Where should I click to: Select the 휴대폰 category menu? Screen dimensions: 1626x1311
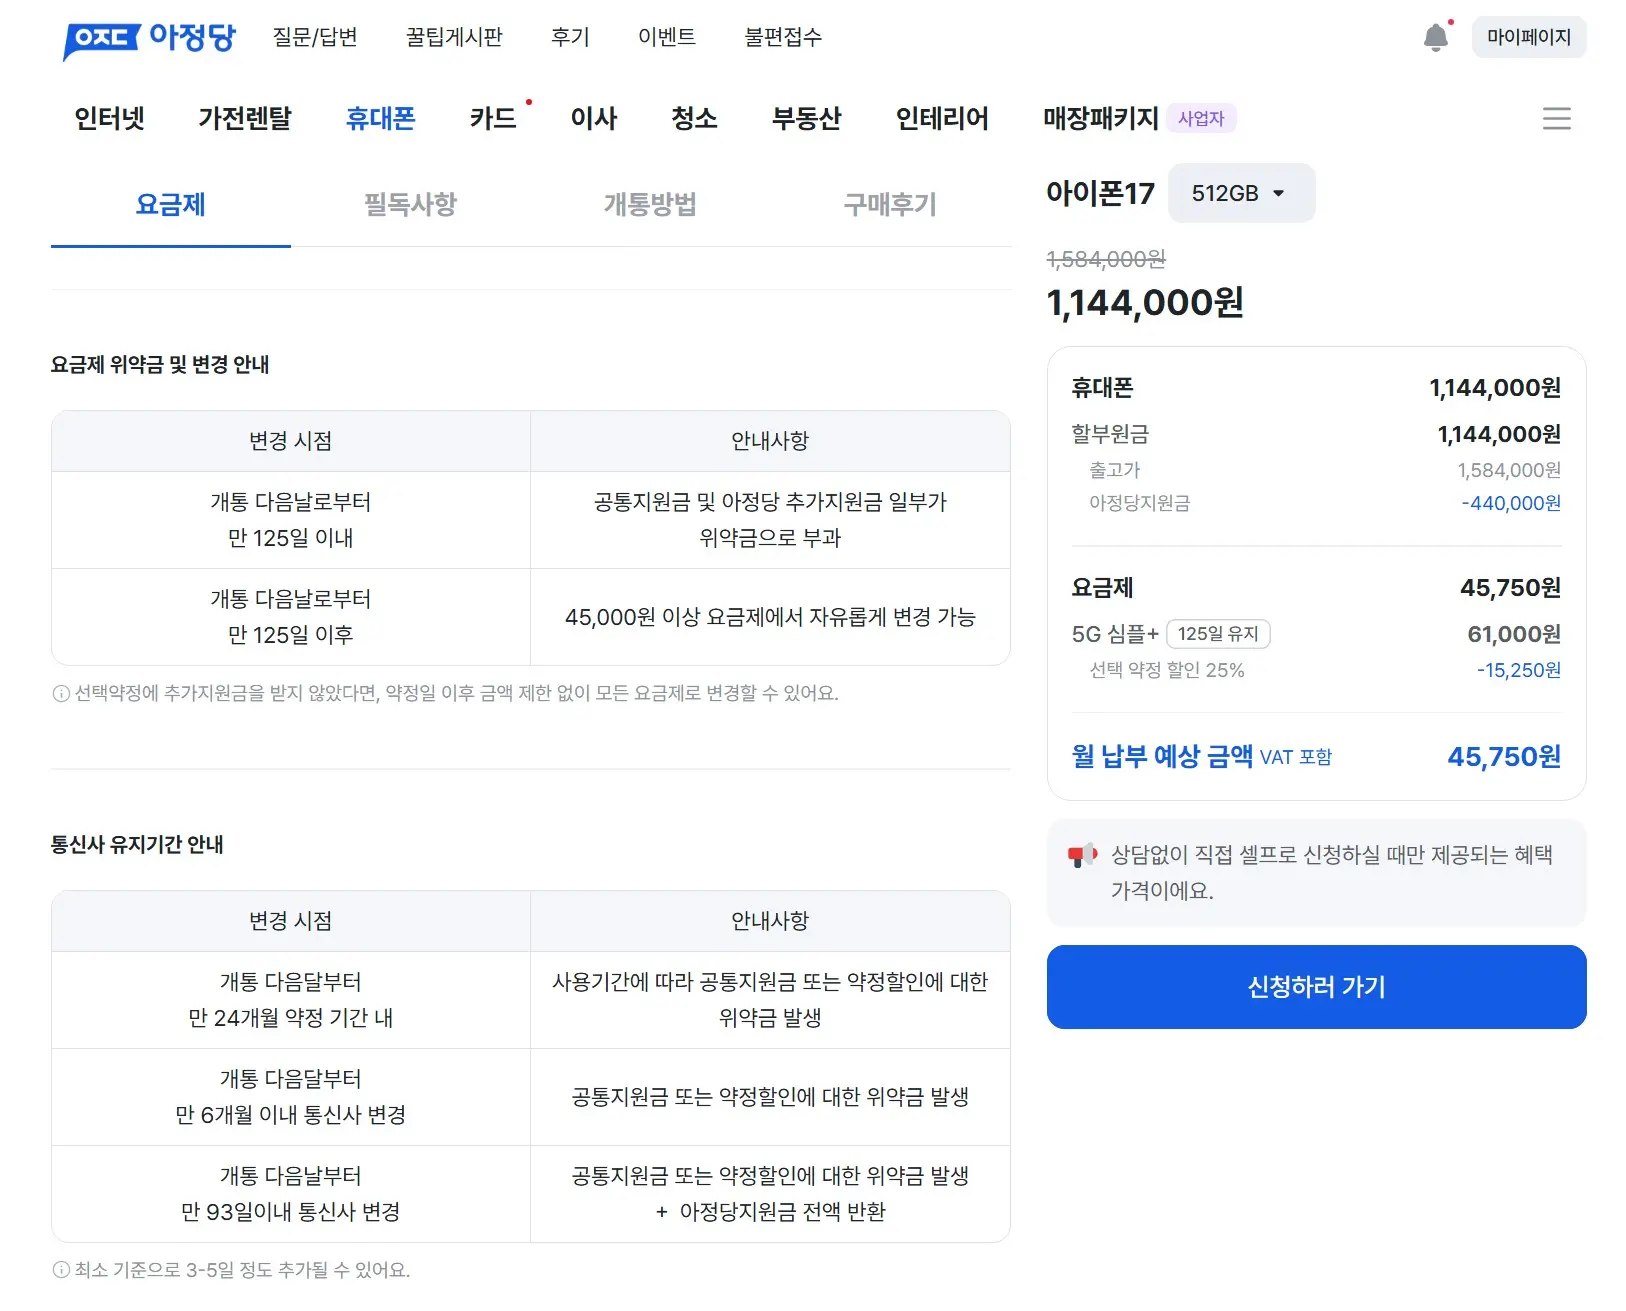380,118
